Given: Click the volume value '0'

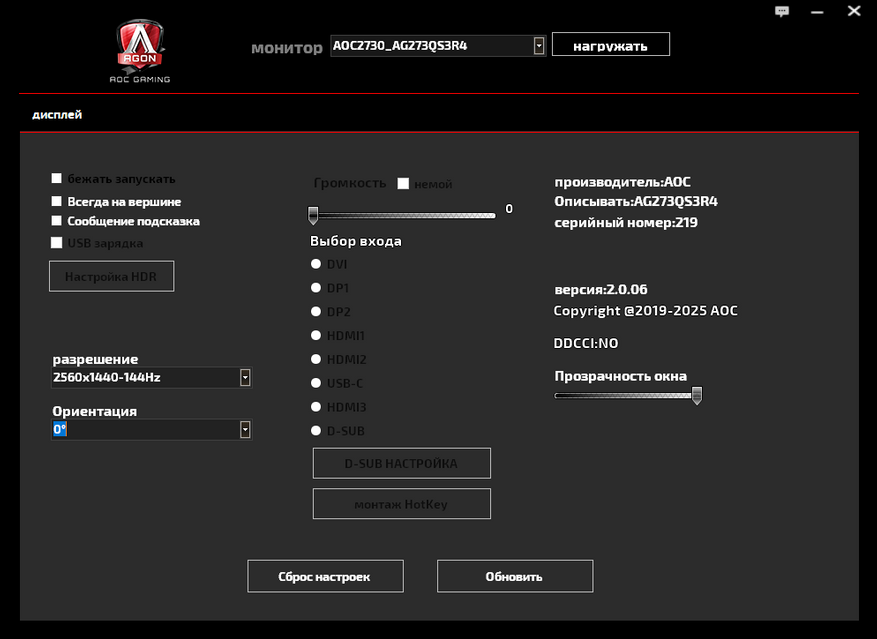Looking at the screenshot, I should [509, 209].
